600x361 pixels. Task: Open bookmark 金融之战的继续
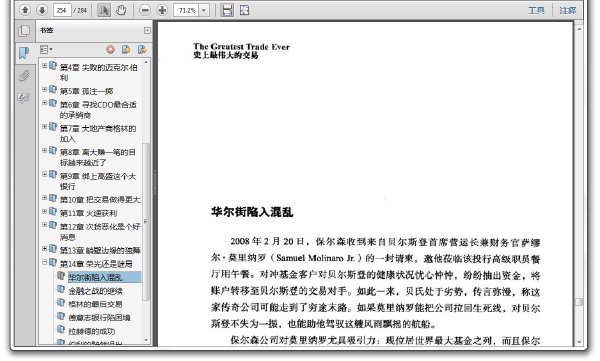point(95,291)
